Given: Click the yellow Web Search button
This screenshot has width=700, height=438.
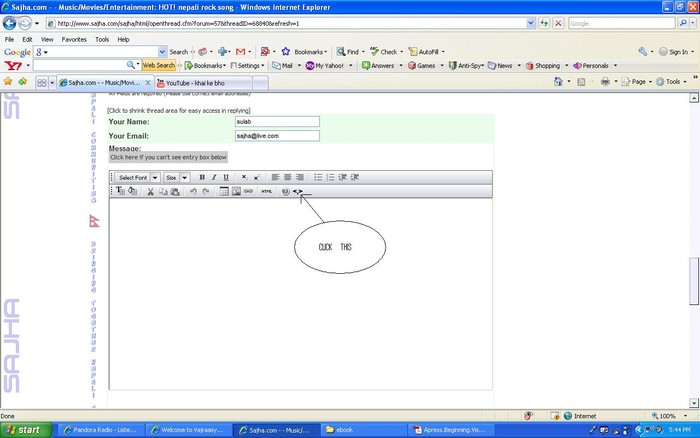Looking at the screenshot, I should coord(158,65).
